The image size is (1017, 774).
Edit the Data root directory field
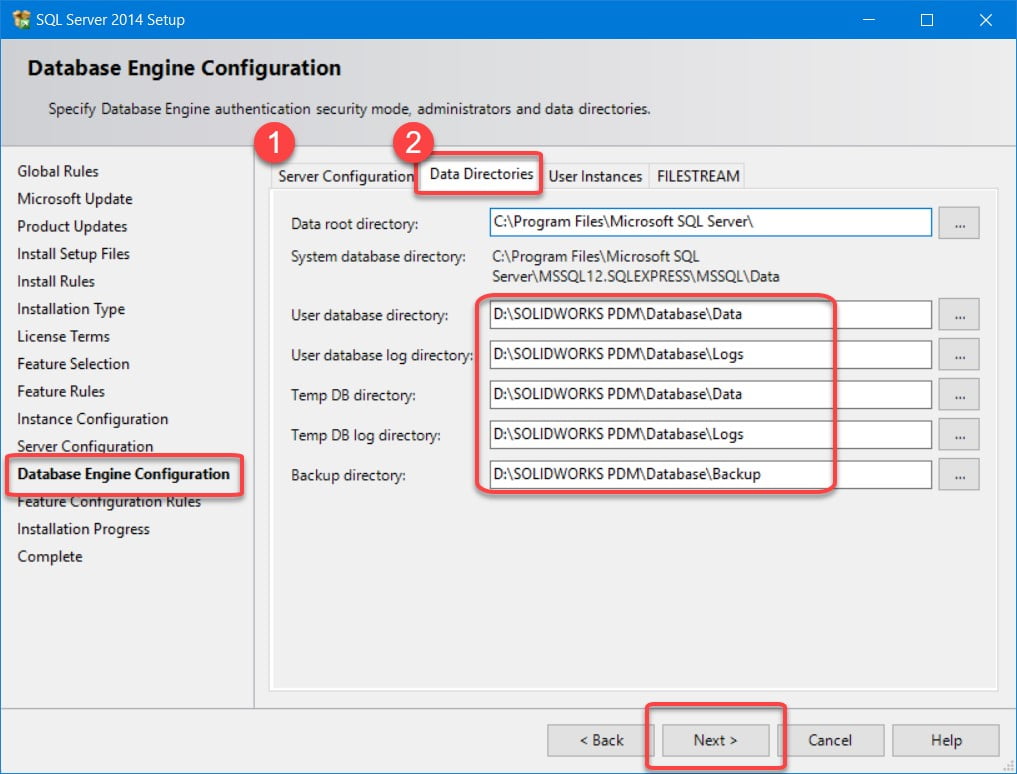[x=710, y=223]
